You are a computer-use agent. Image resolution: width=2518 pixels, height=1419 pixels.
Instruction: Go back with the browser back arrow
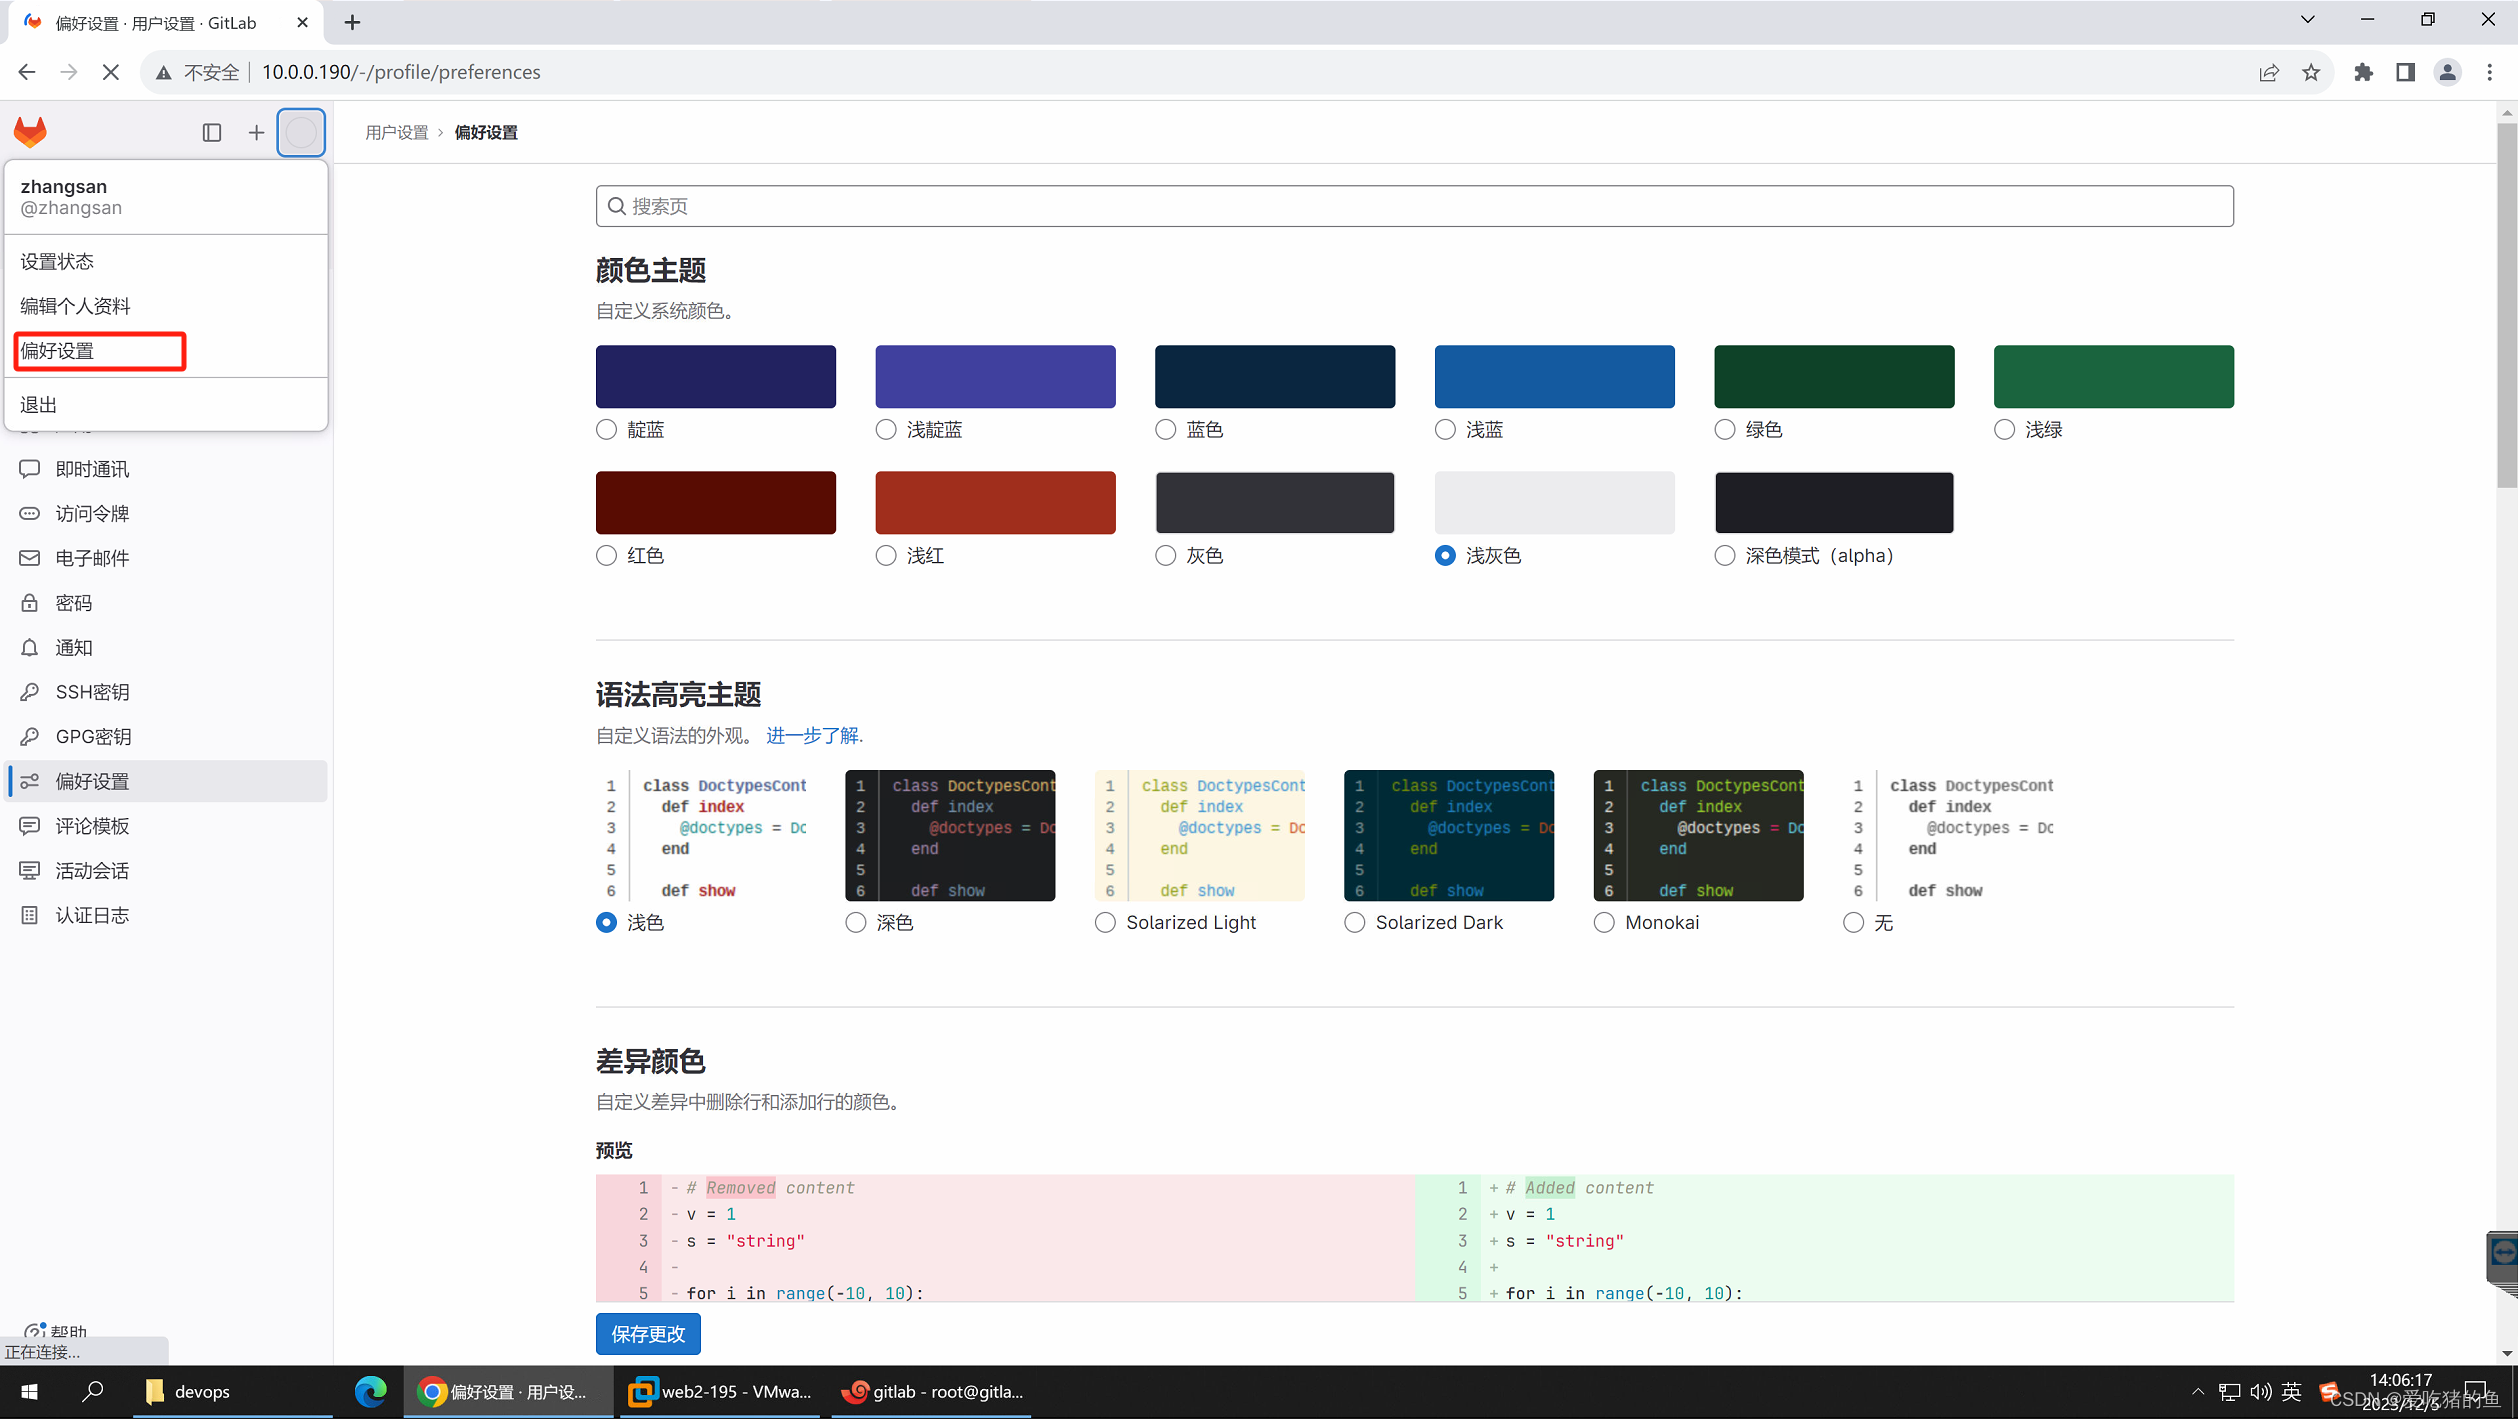(x=27, y=72)
